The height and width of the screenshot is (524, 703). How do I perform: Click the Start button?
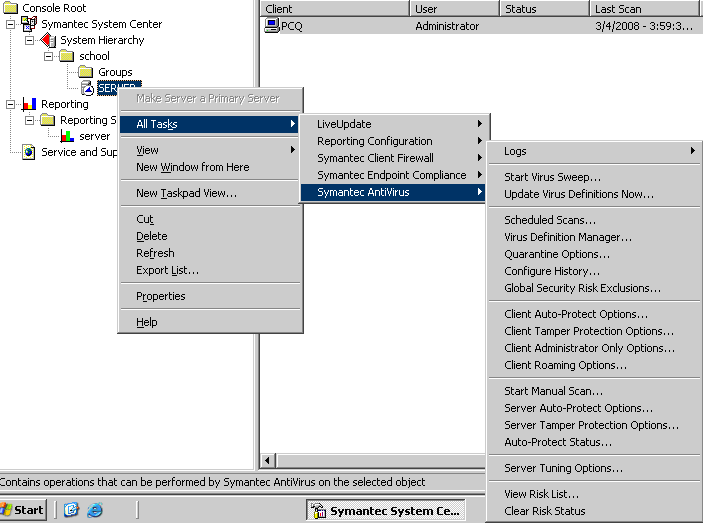point(23,510)
